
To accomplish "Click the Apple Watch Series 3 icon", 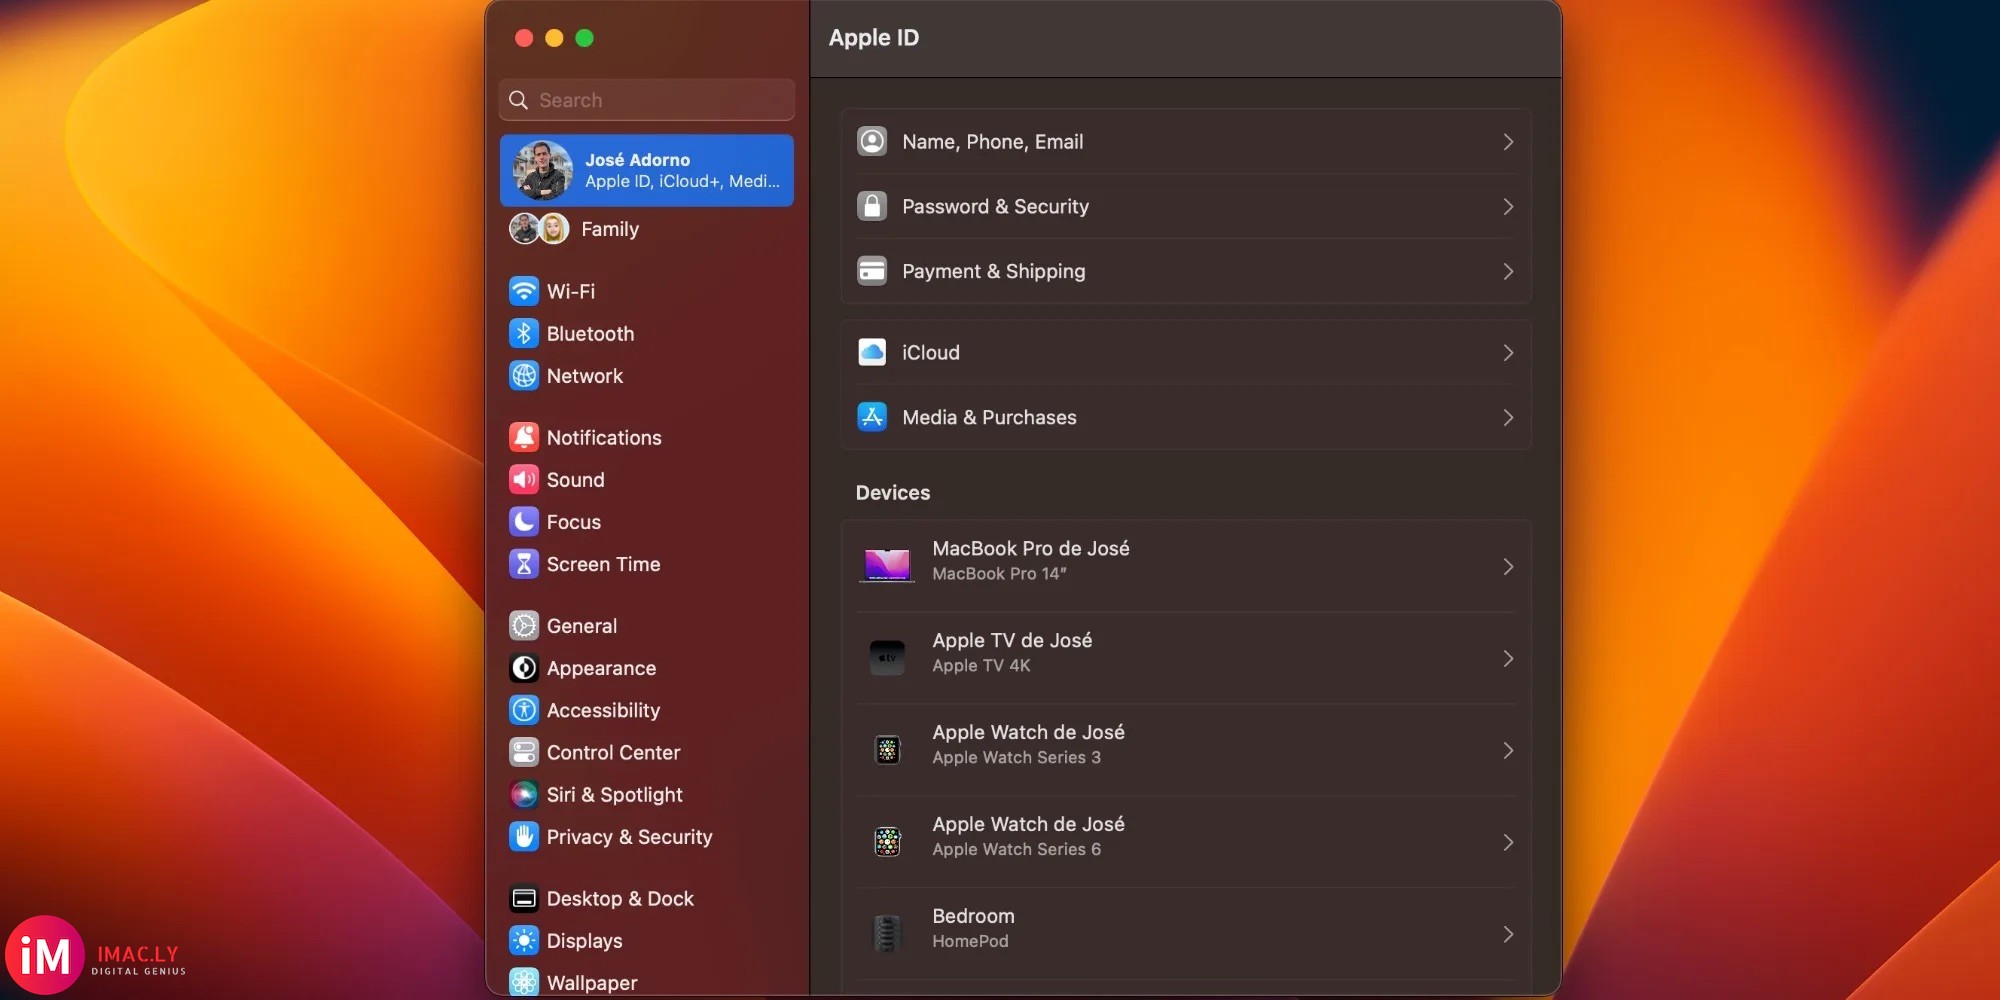I will 887,750.
